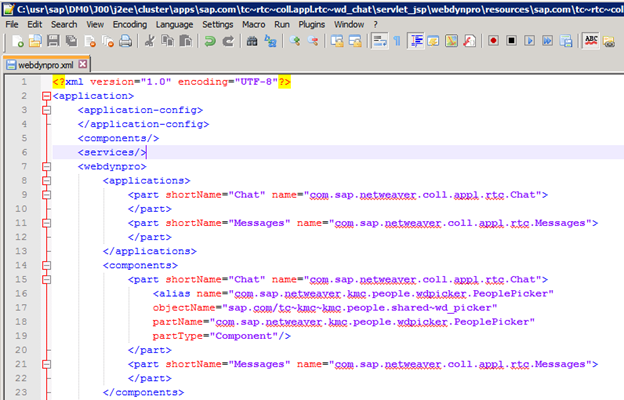The image size is (624, 400).
Task: Open the Plugins menu
Action: point(312,25)
